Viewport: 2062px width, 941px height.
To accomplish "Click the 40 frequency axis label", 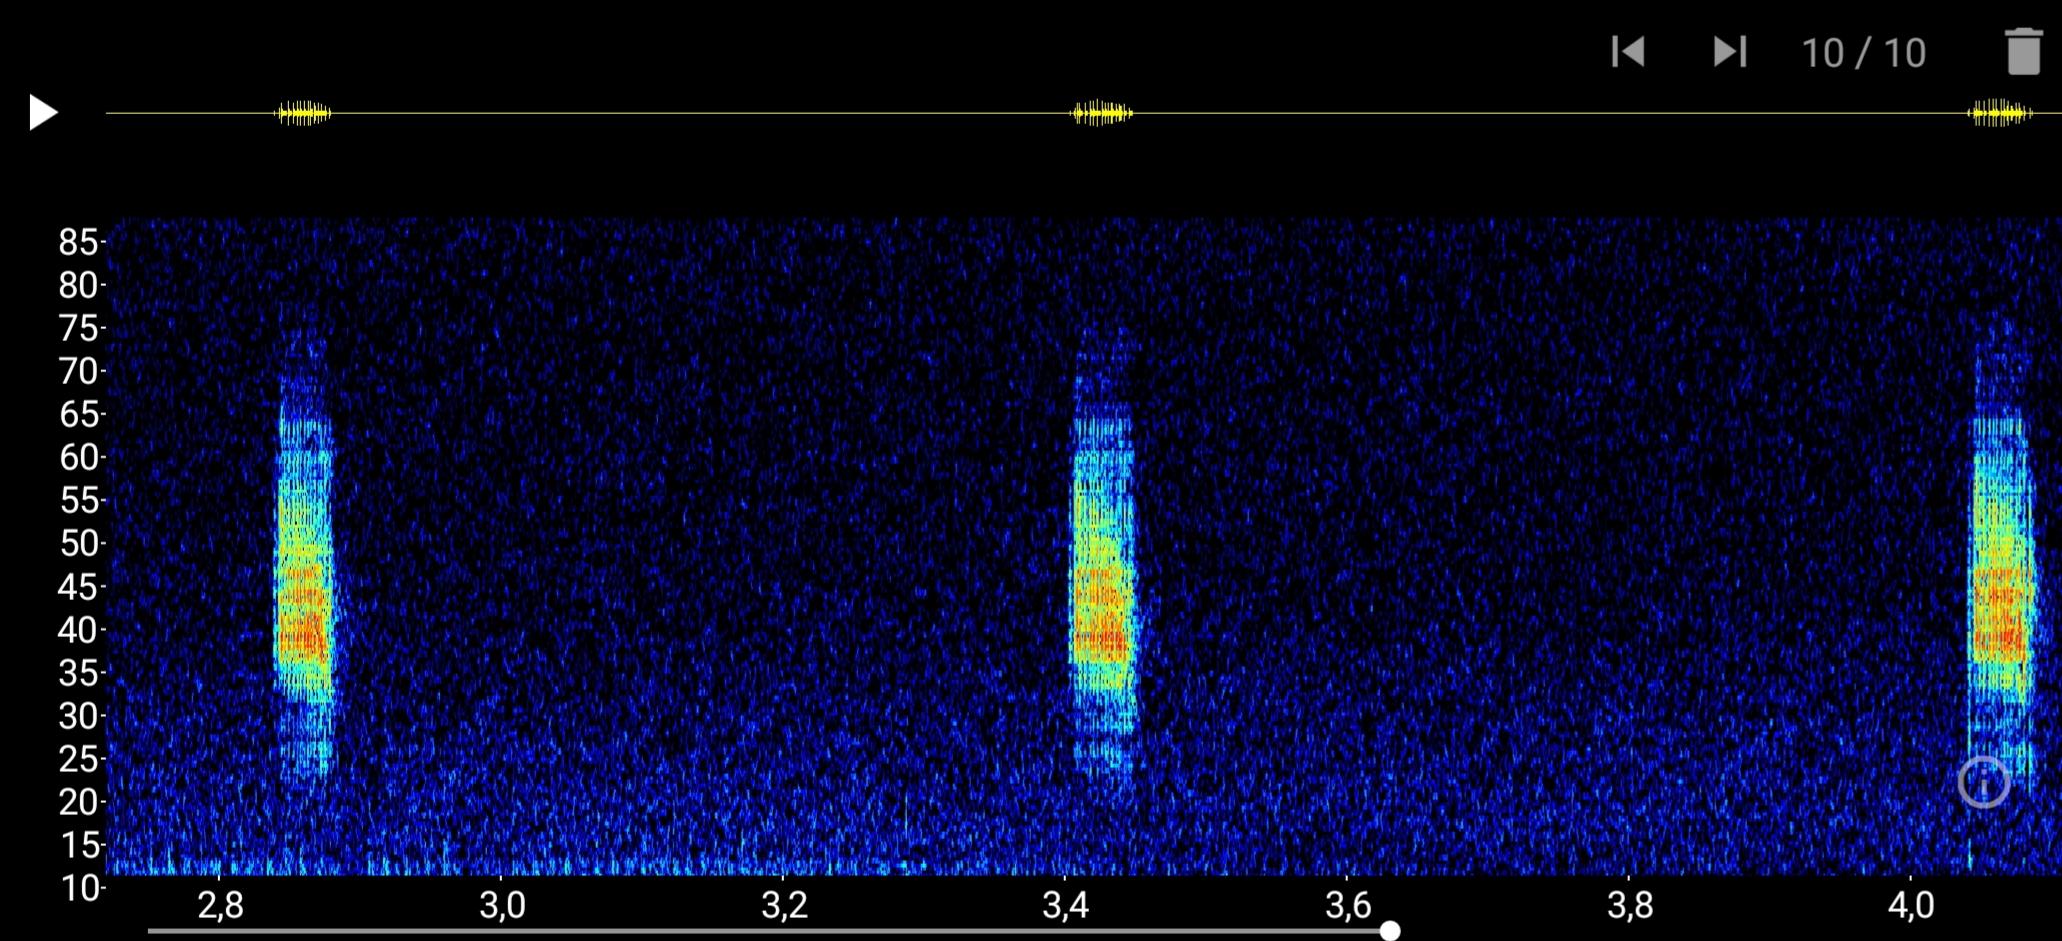I will pyautogui.click(x=78, y=630).
